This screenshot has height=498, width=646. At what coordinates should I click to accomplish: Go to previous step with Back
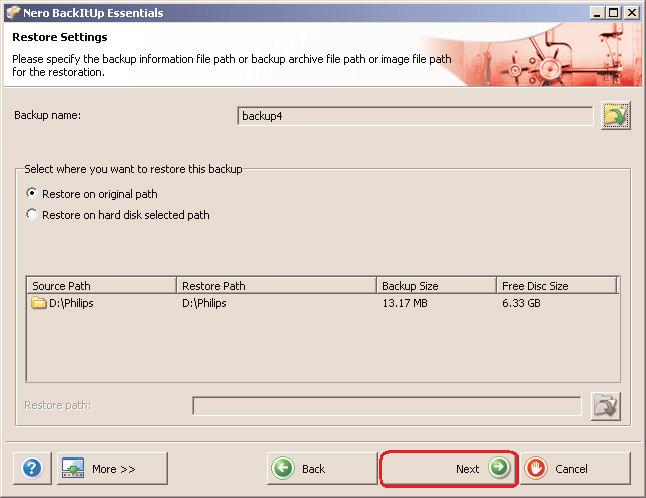(x=322, y=468)
